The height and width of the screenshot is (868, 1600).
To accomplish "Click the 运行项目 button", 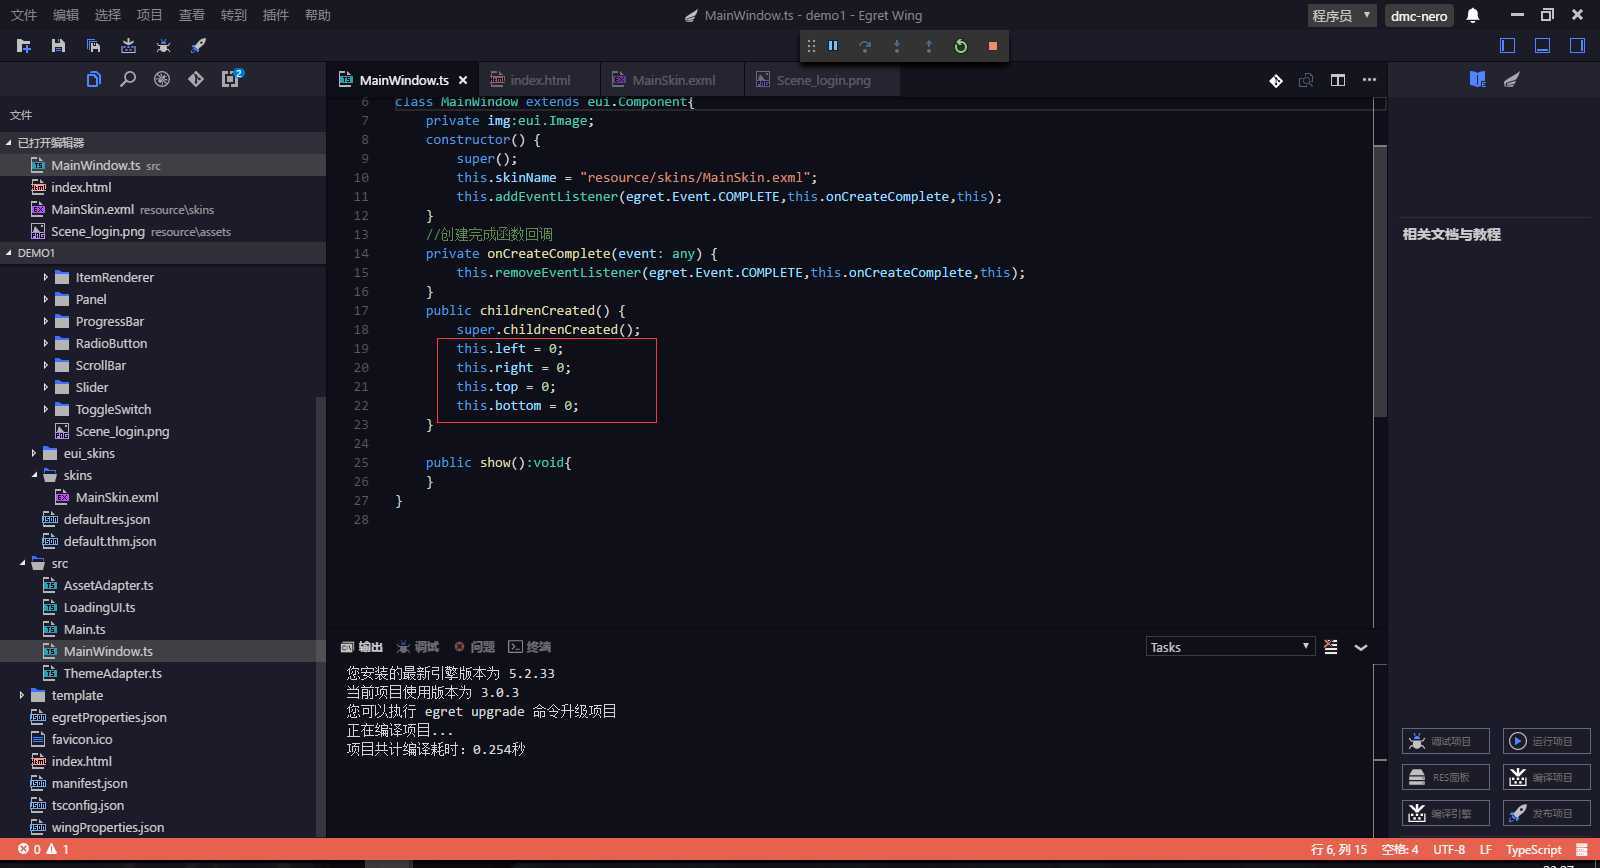I will click(x=1547, y=741).
